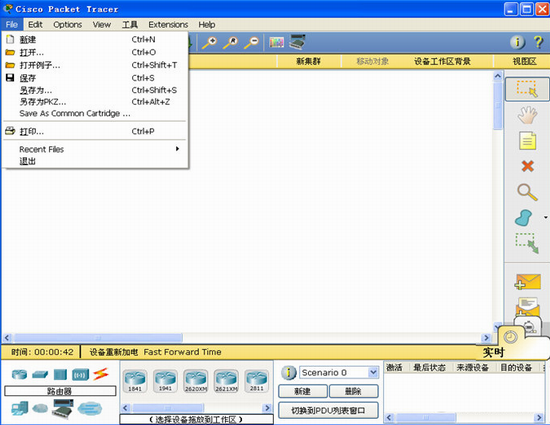Open the Edit menu
550x425 pixels.
click(x=35, y=25)
